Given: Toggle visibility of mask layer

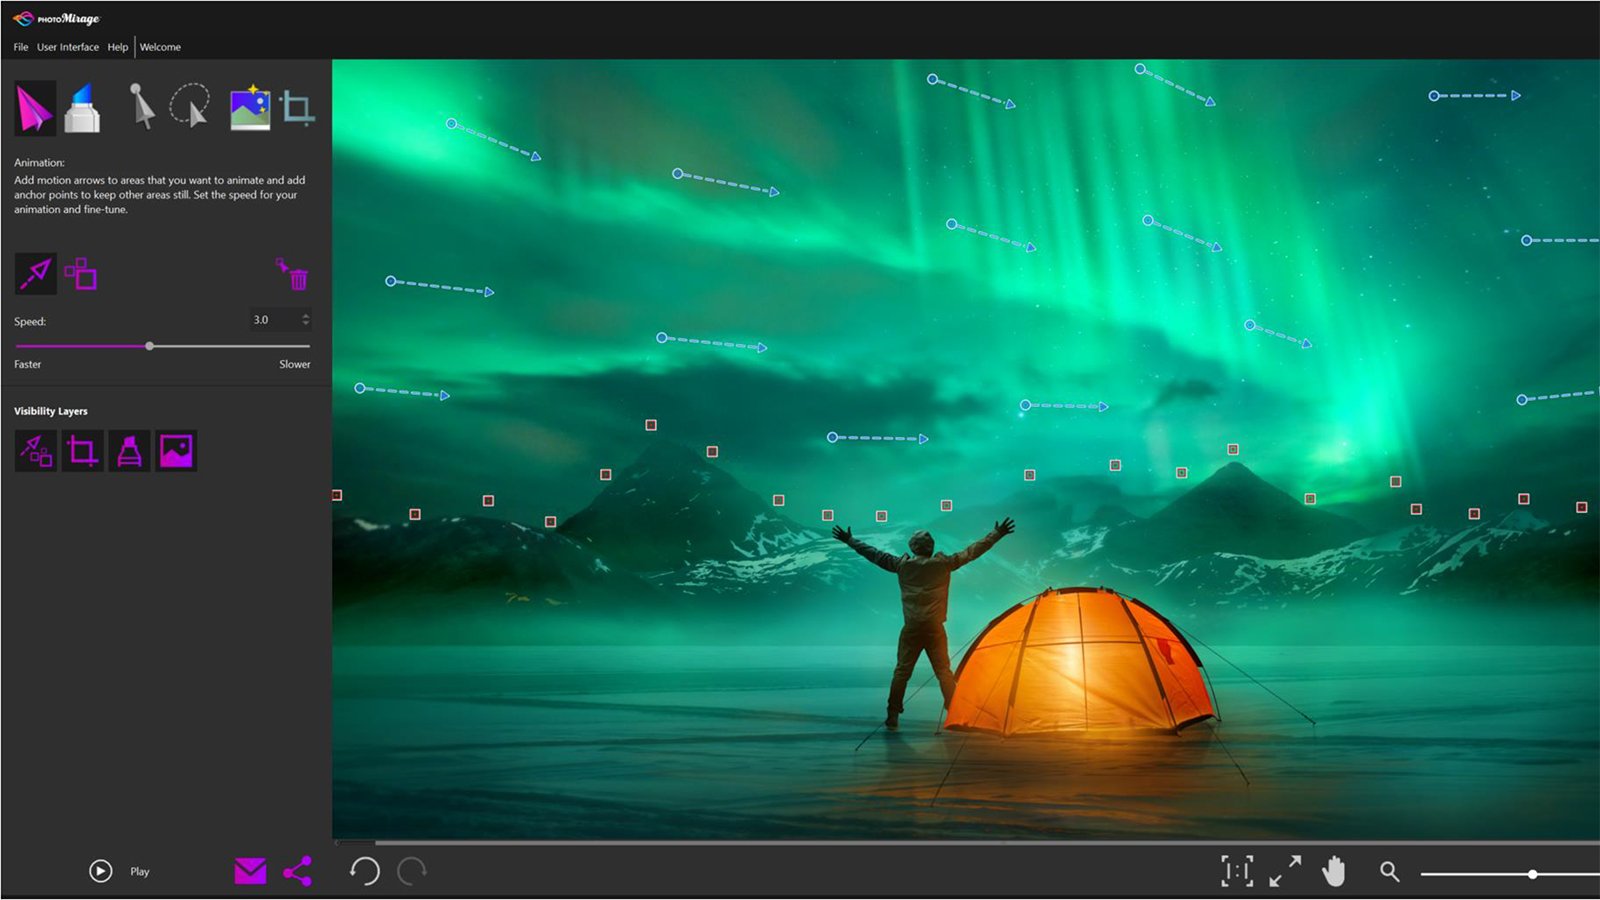Looking at the screenshot, I should tap(129, 451).
